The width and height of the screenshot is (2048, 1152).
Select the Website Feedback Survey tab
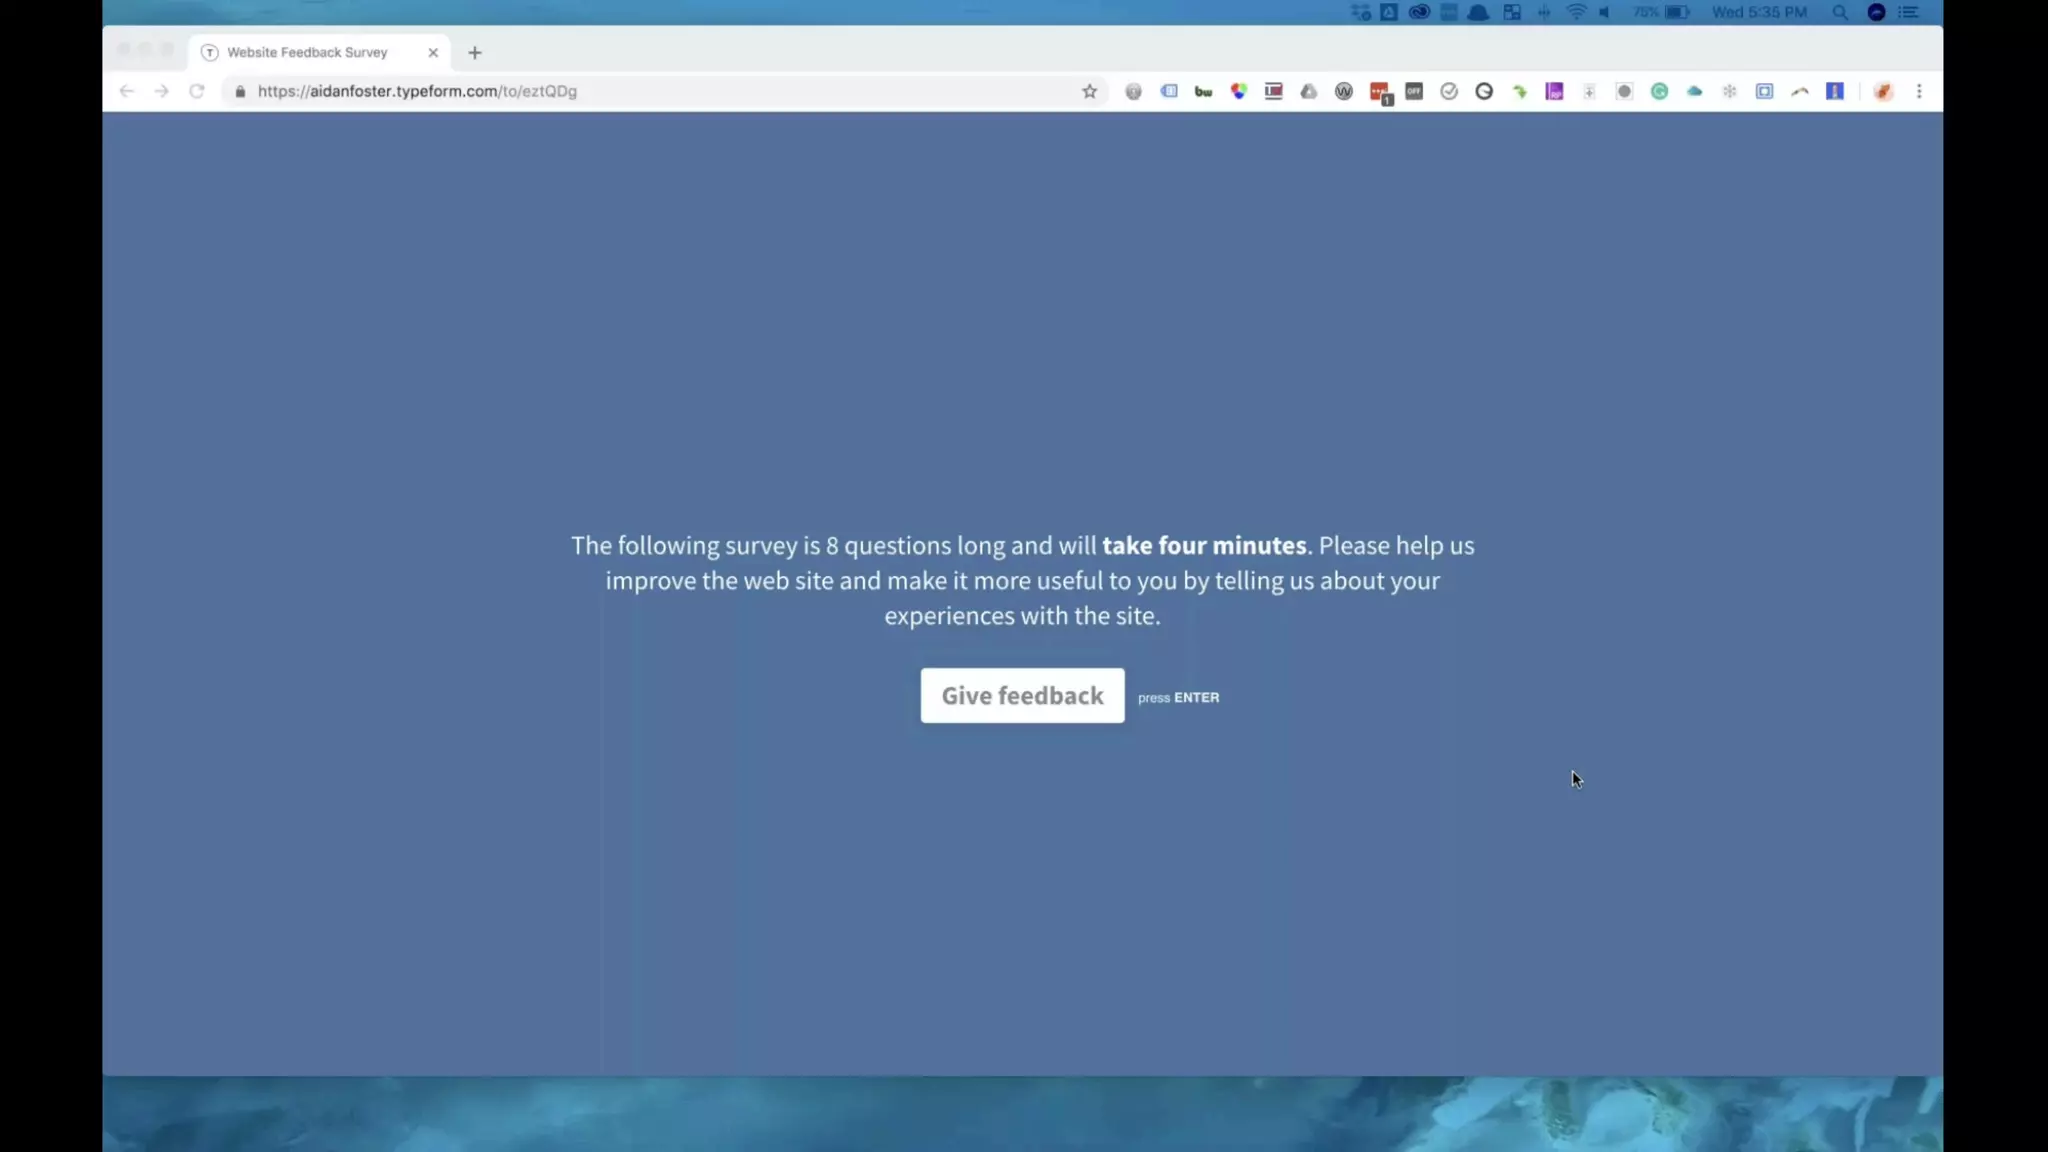[307, 52]
